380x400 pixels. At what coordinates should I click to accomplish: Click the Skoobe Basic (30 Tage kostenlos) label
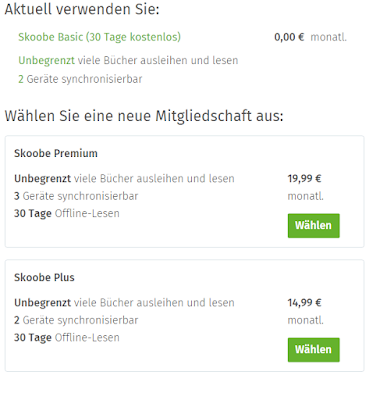tap(99, 37)
